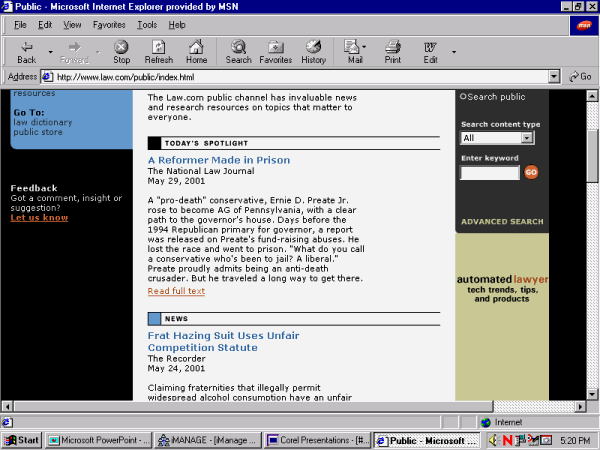Click the Windows Start button
600x450 pixels.
pyautogui.click(x=22, y=439)
